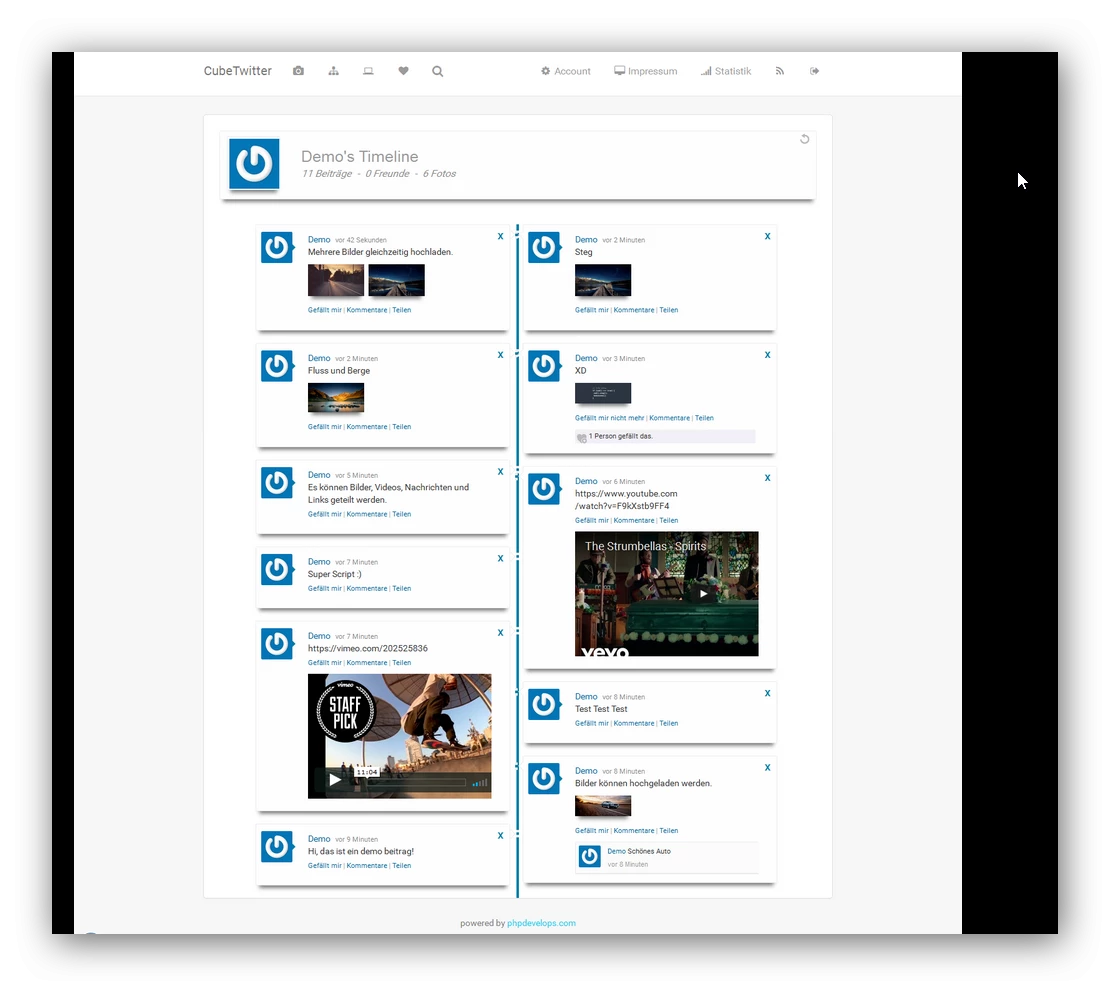Click the commenter avatar beside 'Schönes Auto'
1110x986 pixels.
[x=590, y=856]
